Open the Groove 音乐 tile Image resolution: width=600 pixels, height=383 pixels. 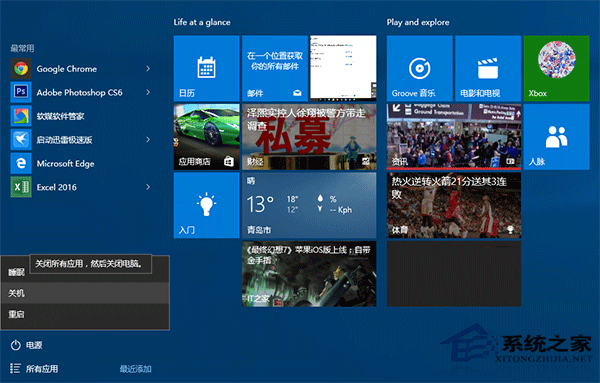tap(420, 68)
